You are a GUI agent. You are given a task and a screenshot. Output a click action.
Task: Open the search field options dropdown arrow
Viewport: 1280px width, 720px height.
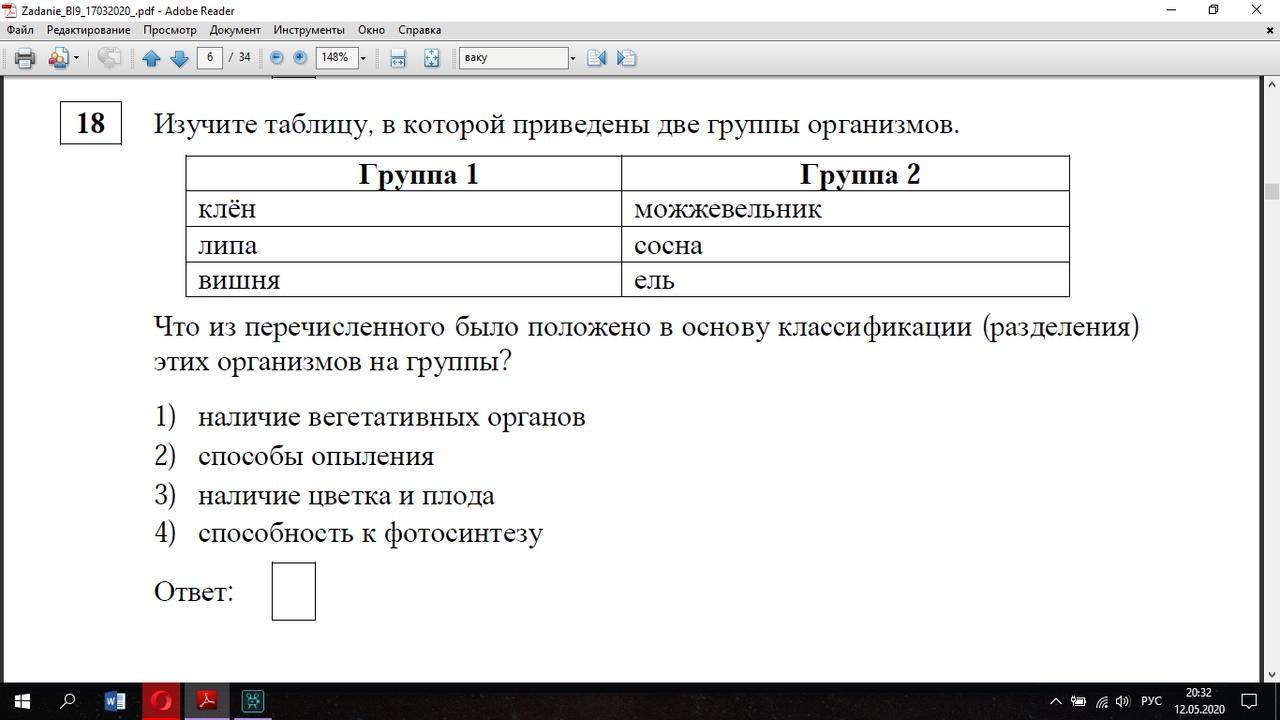point(573,58)
